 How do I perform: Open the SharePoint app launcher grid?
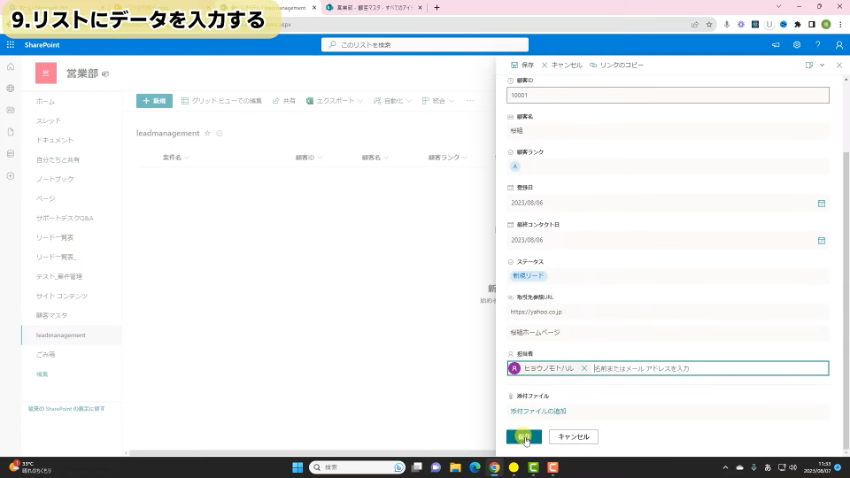pos(10,45)
